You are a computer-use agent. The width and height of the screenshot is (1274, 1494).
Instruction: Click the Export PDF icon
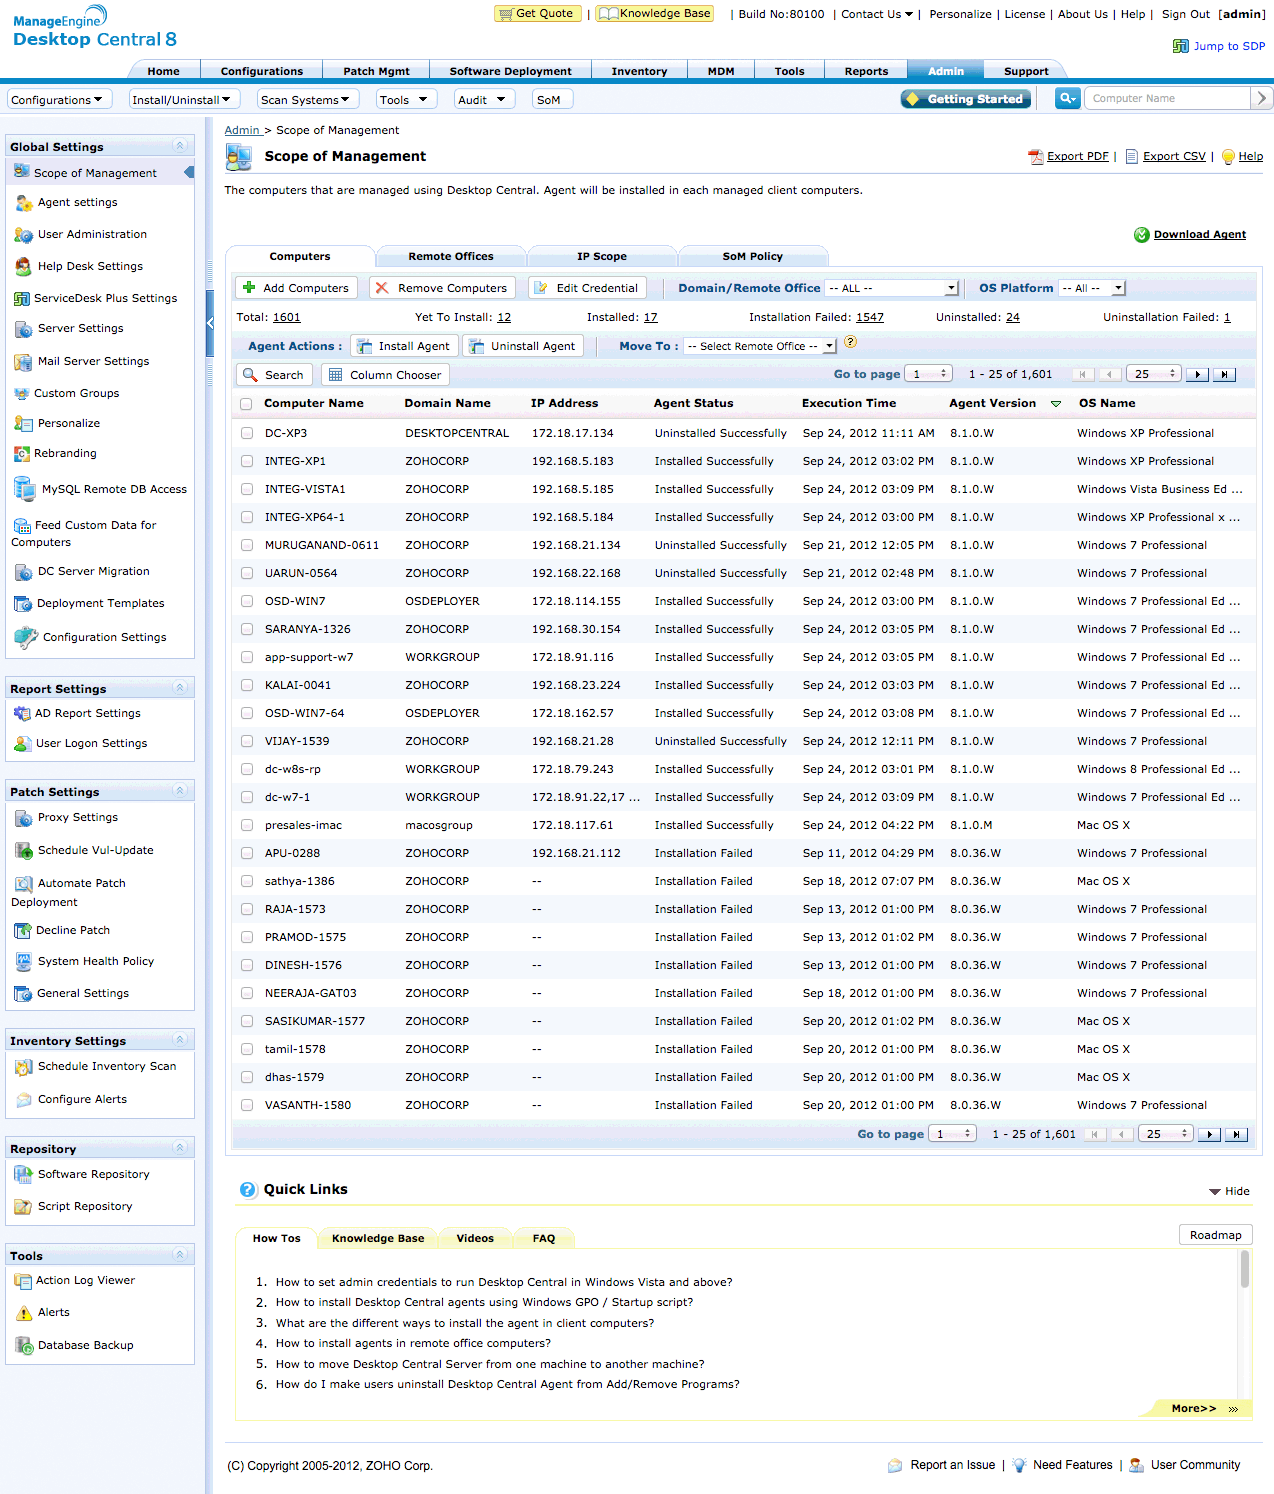(1035, 157)
